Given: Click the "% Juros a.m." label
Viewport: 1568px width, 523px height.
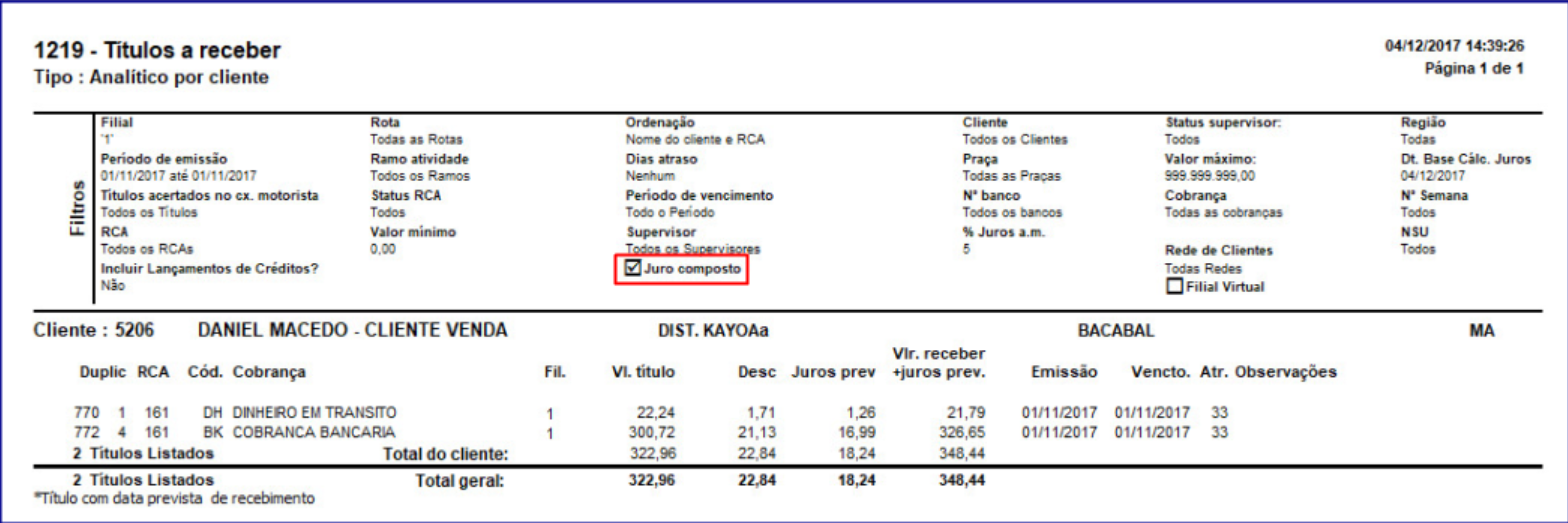Looking at the screenshot, I should click(x=1003, y=232).
